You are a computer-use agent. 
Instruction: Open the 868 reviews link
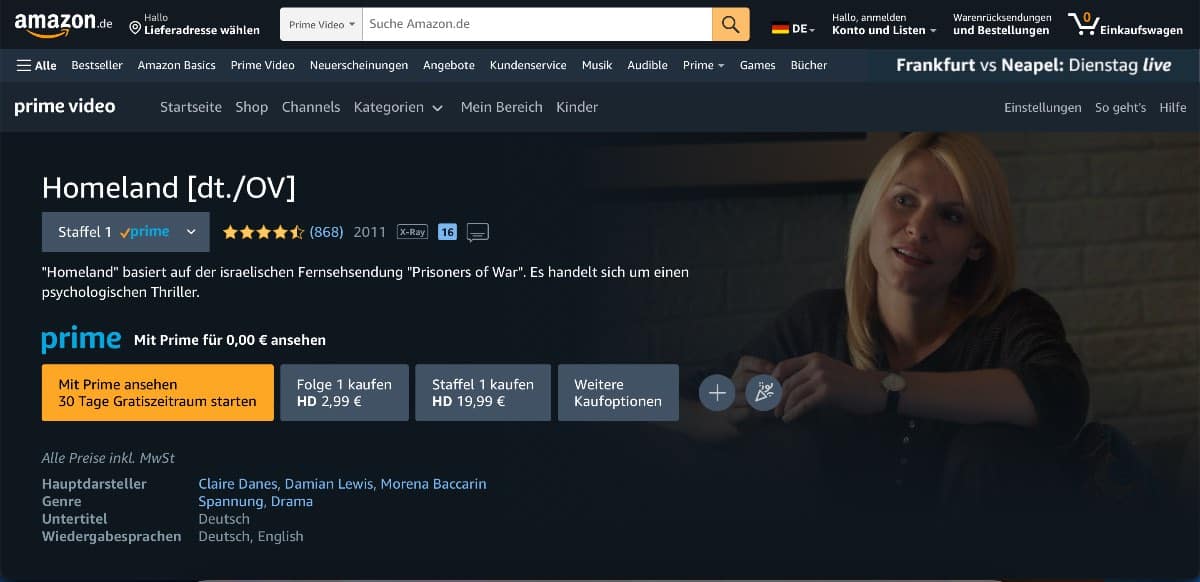[x=326, y=232]
